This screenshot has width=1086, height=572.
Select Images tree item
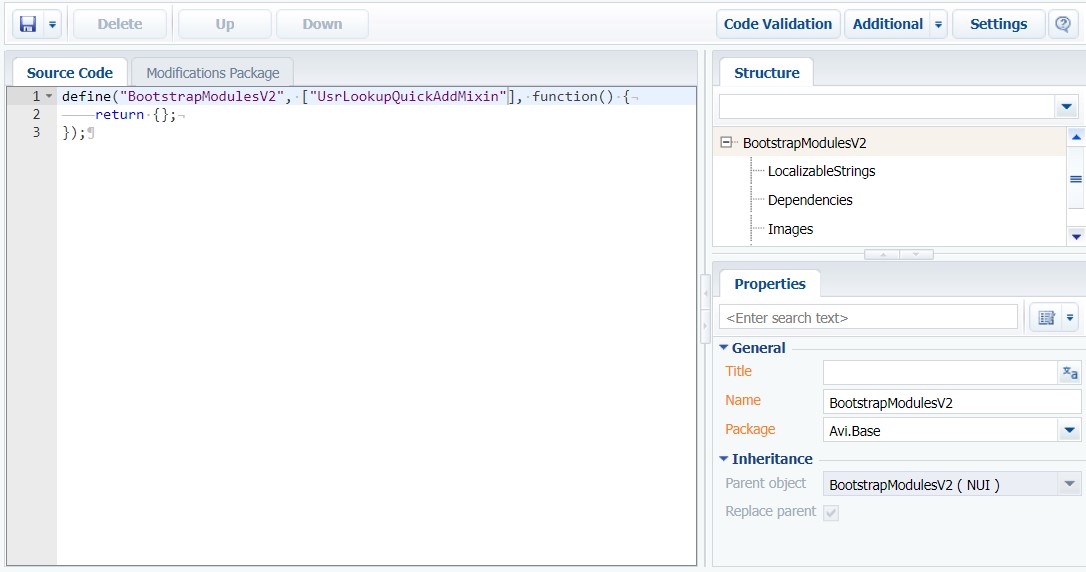point(790,229)
